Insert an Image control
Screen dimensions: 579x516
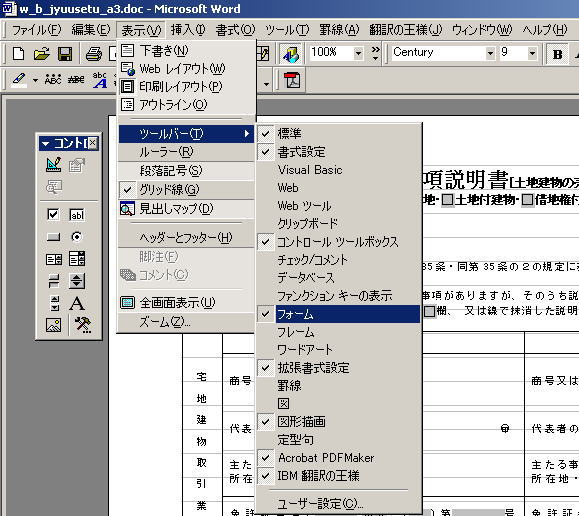(54, 325)
